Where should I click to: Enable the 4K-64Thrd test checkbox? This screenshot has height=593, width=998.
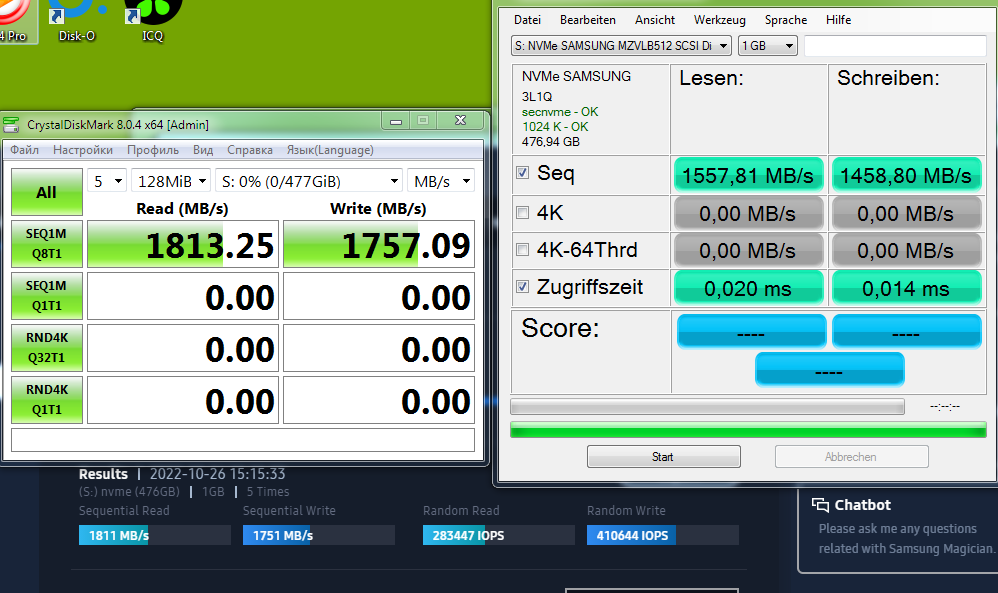coord(523,249)
